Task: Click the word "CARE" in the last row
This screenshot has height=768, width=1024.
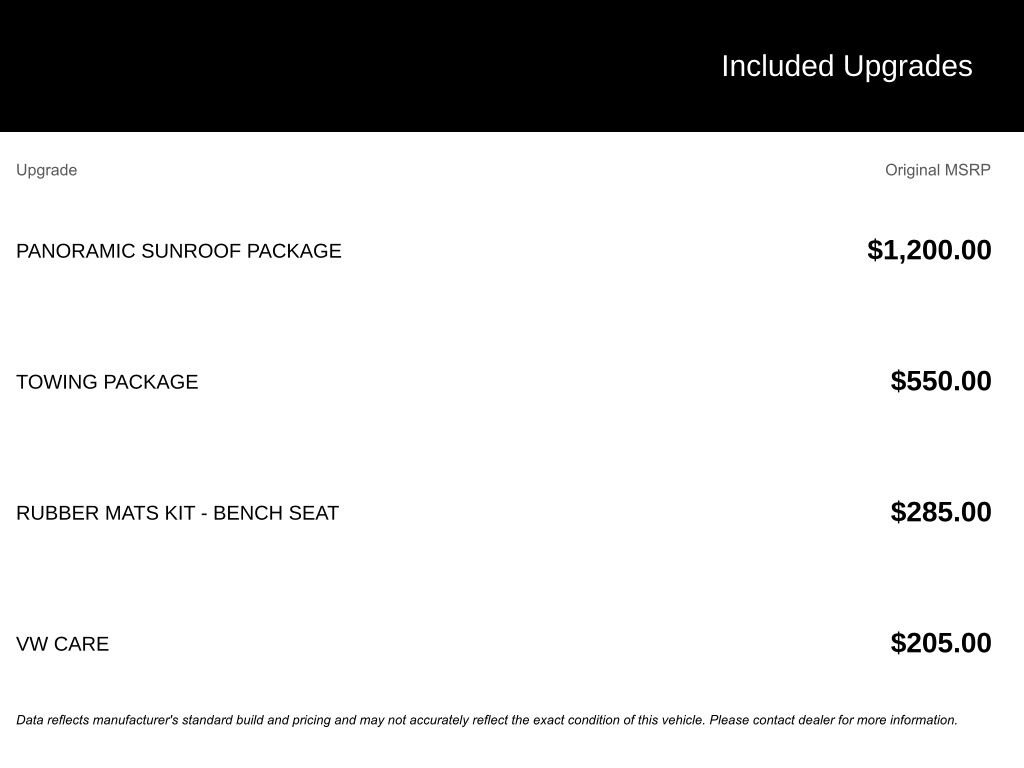Action: (x=83, y=644)
